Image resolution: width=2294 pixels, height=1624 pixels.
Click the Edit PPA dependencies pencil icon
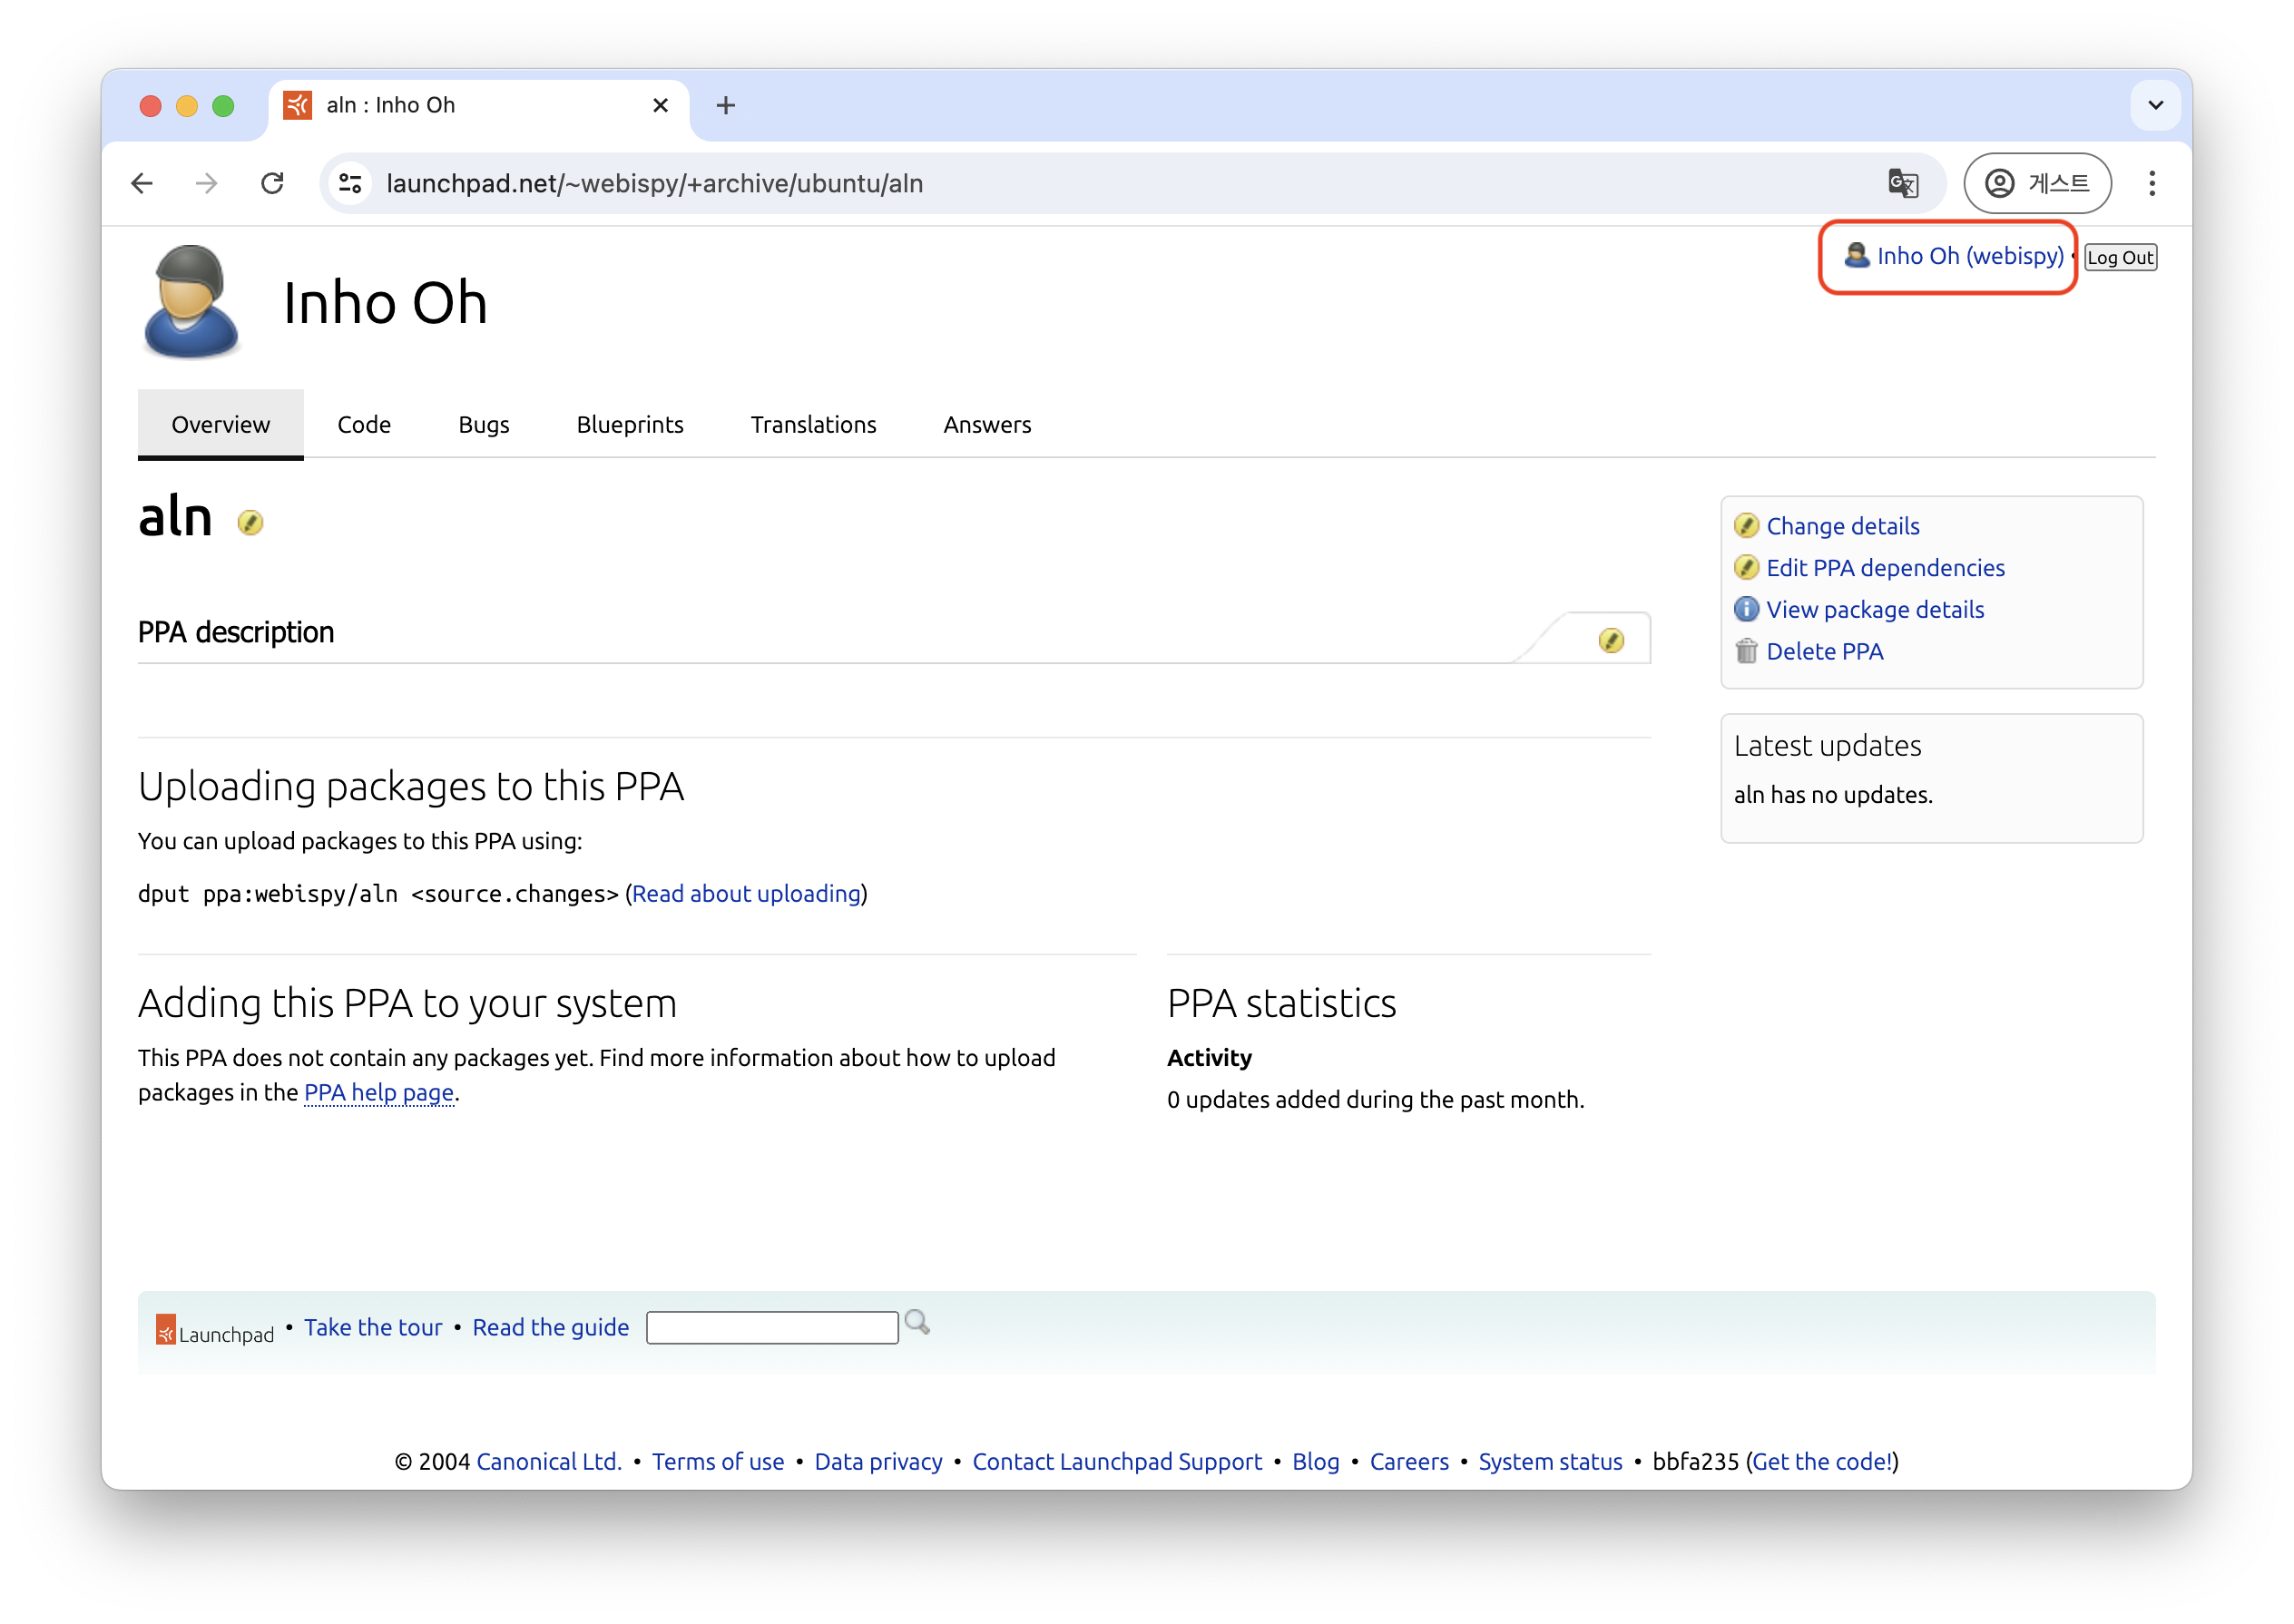[1746, 568]
